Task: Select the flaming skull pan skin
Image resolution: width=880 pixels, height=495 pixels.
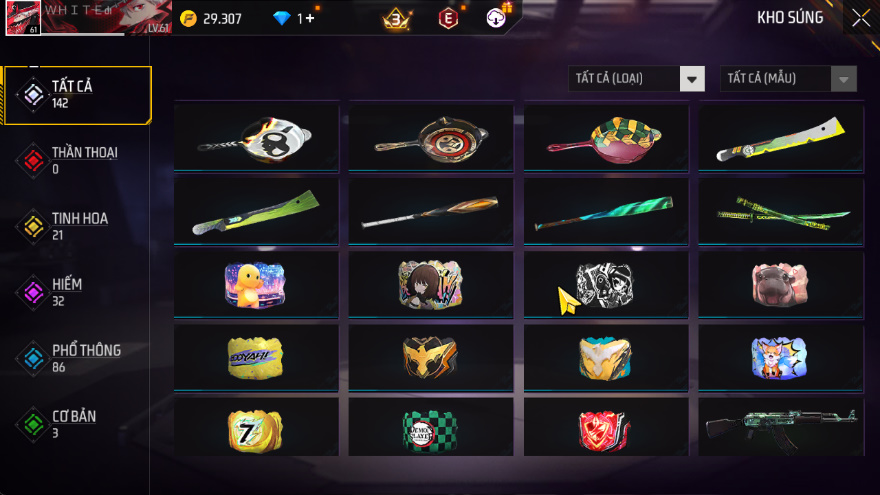Action: [256, 138]
